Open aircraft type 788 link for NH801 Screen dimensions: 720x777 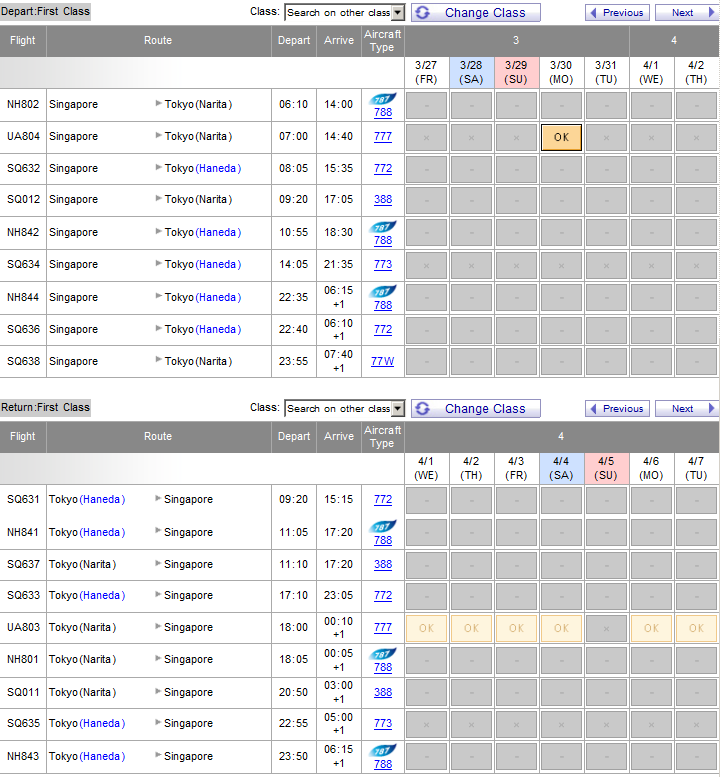pyautogui.click(x=383, y=667)
